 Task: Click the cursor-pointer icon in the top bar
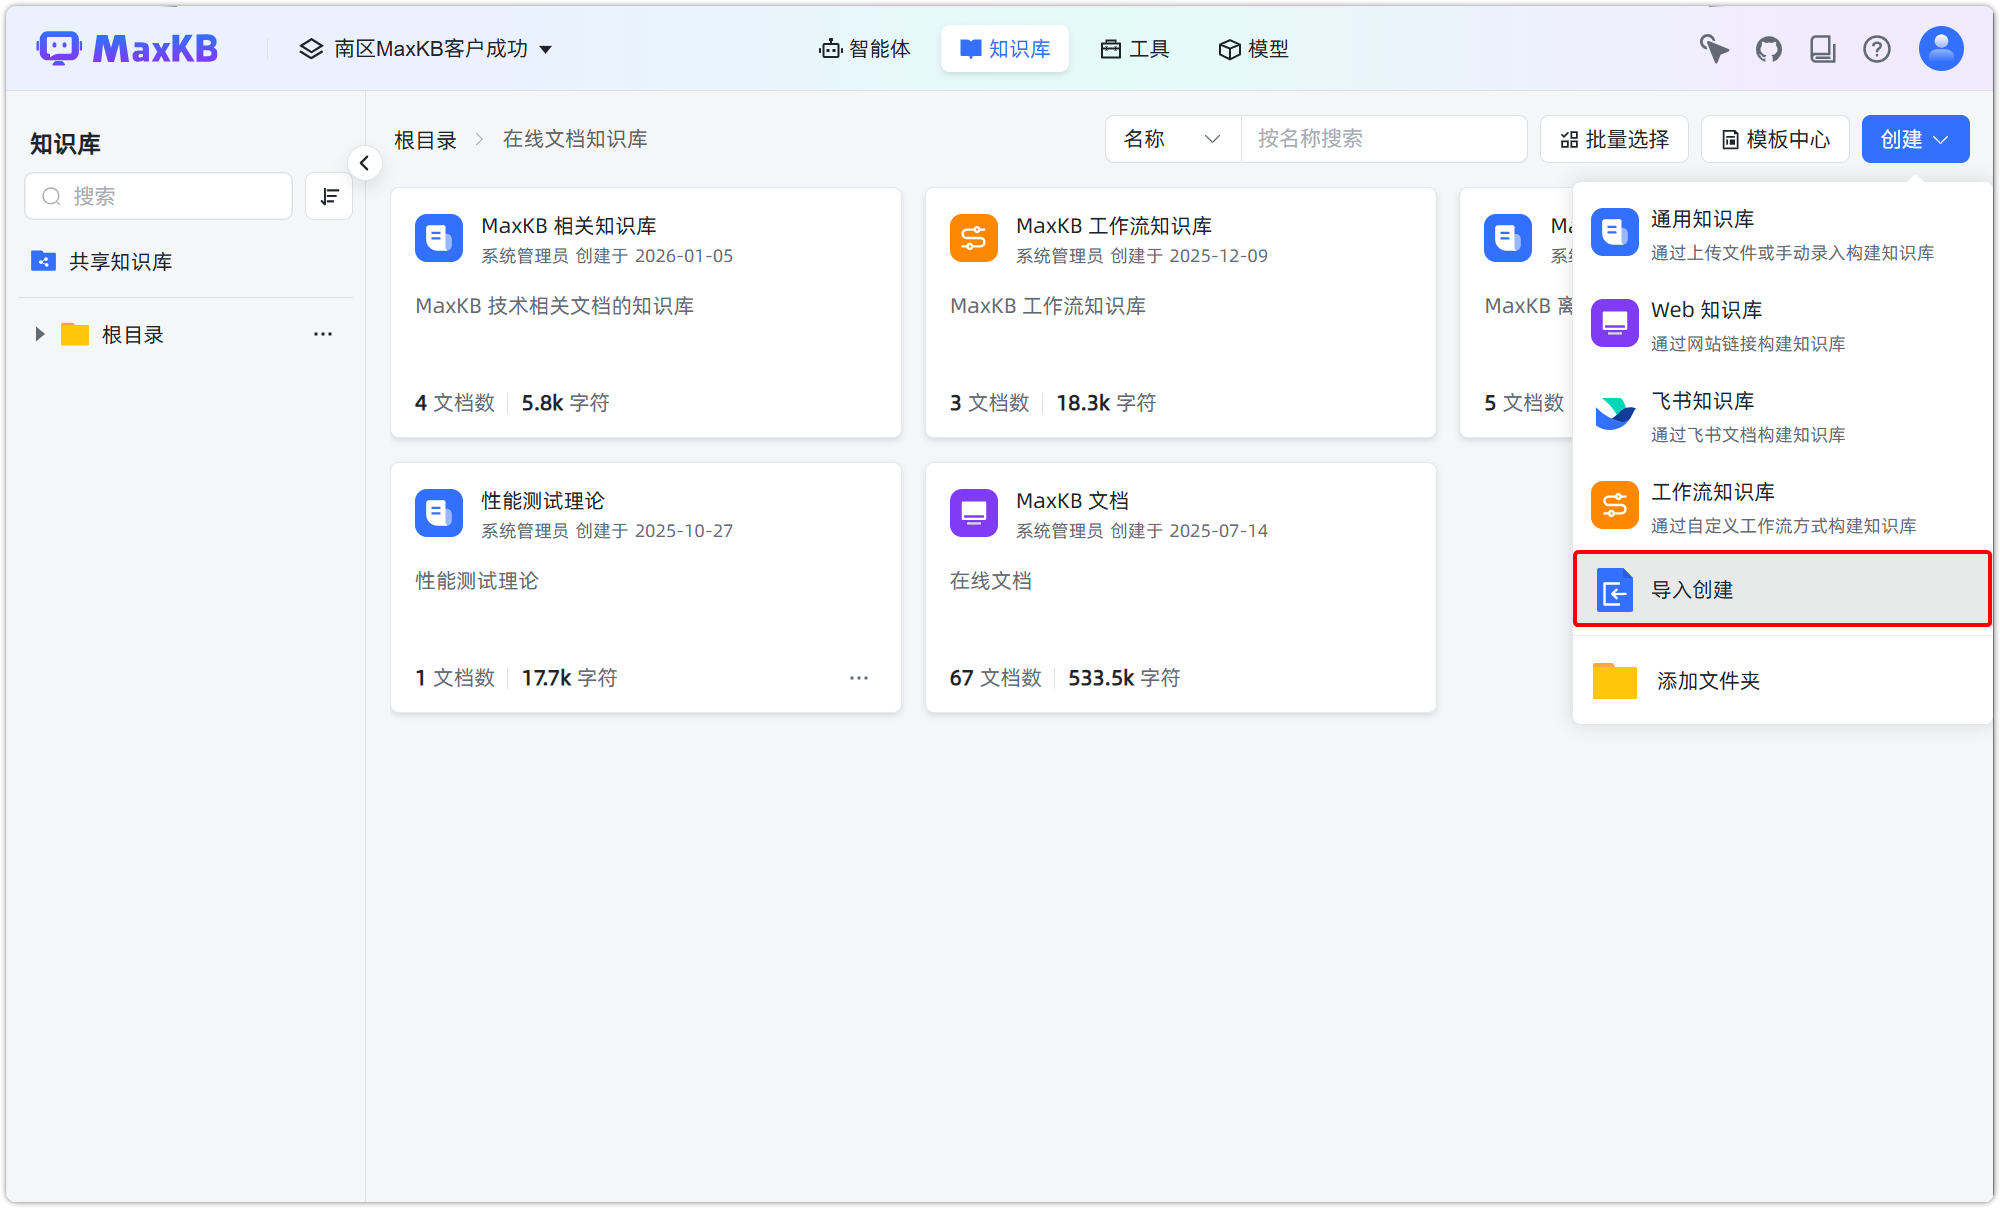click(x=1714, y=48)
